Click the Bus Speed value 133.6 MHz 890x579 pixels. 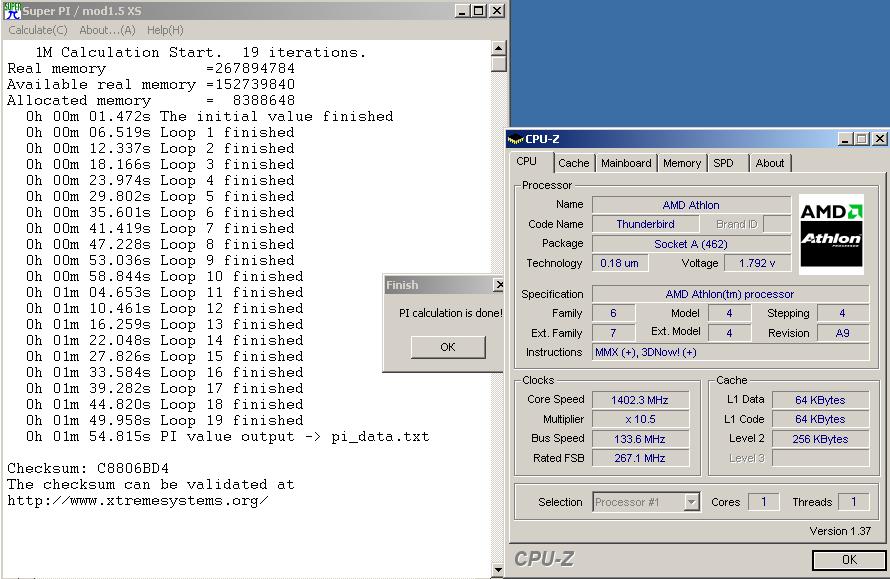point(640,439)
